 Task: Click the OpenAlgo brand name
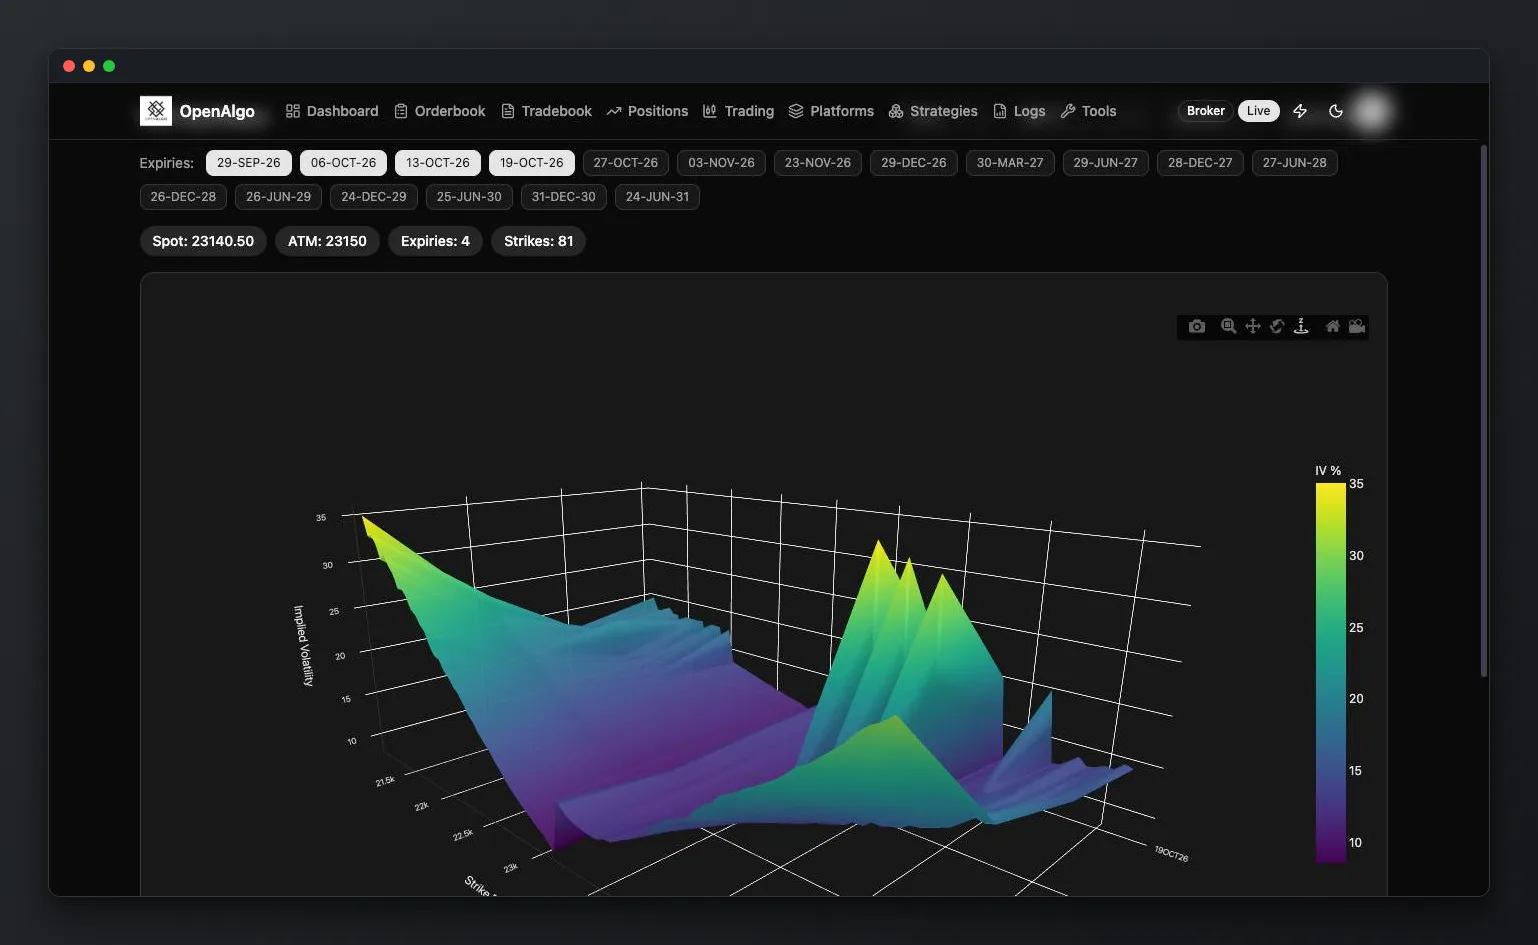pyautogui.click(x=217, y=111)
